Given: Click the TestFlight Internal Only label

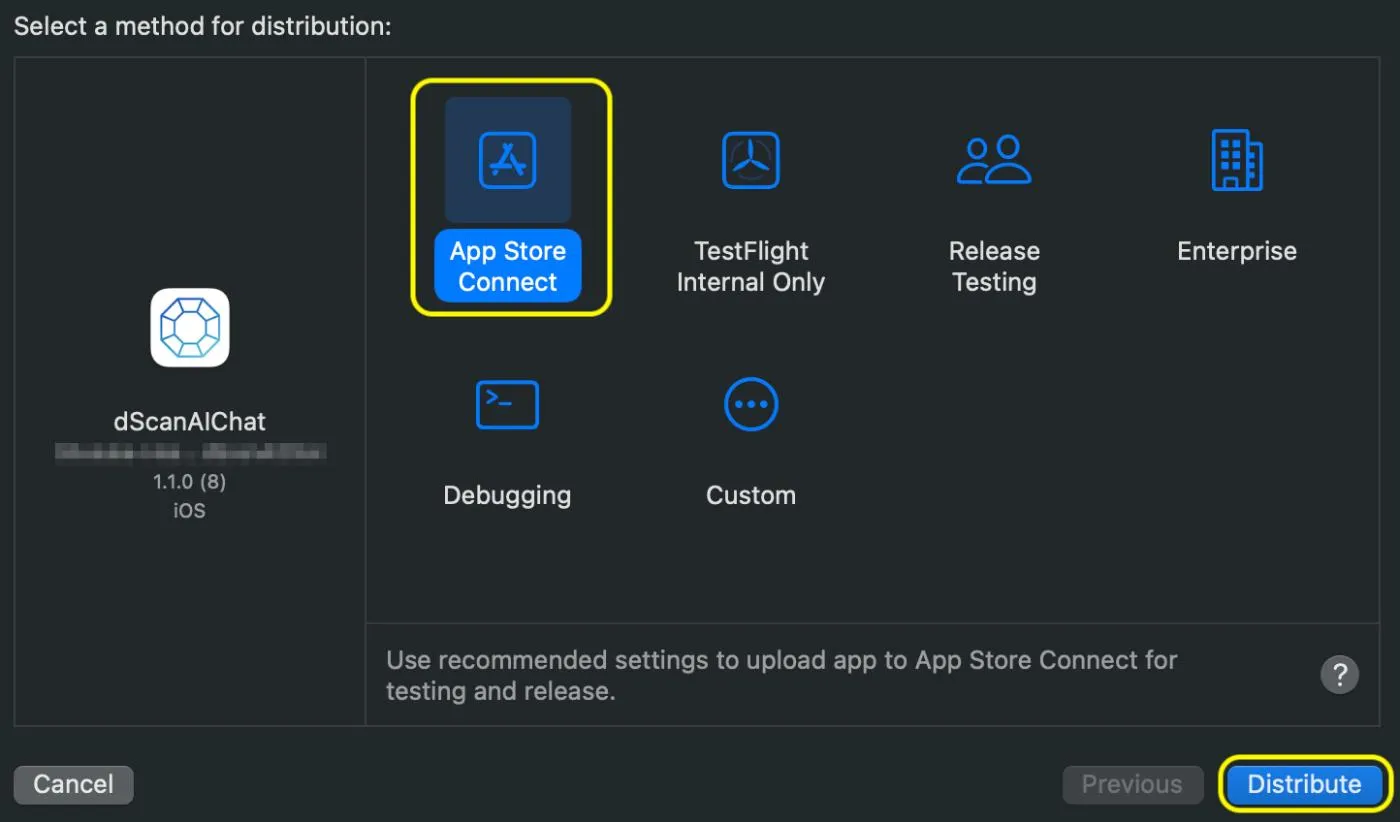Looking at the screenshot, I should tap(751, 266).
